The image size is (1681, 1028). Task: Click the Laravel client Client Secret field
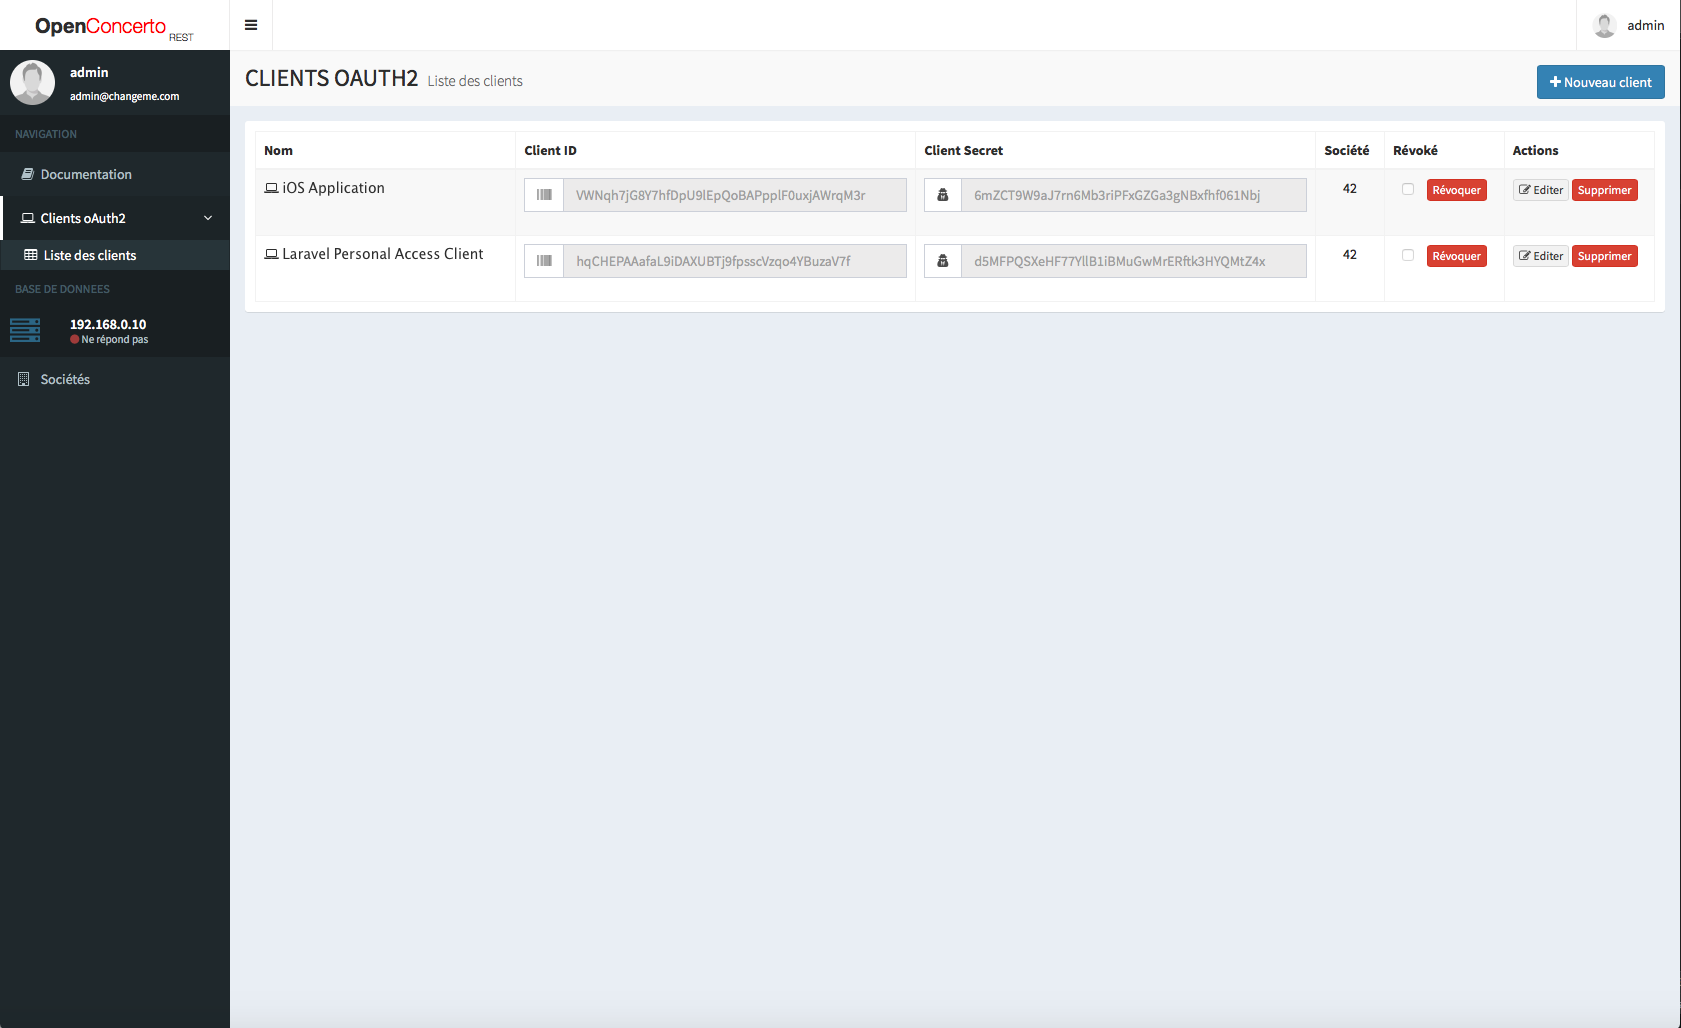(1134, 261)
